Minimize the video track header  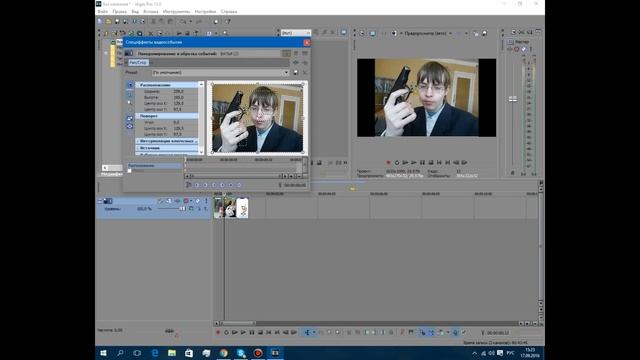(100, 201)
